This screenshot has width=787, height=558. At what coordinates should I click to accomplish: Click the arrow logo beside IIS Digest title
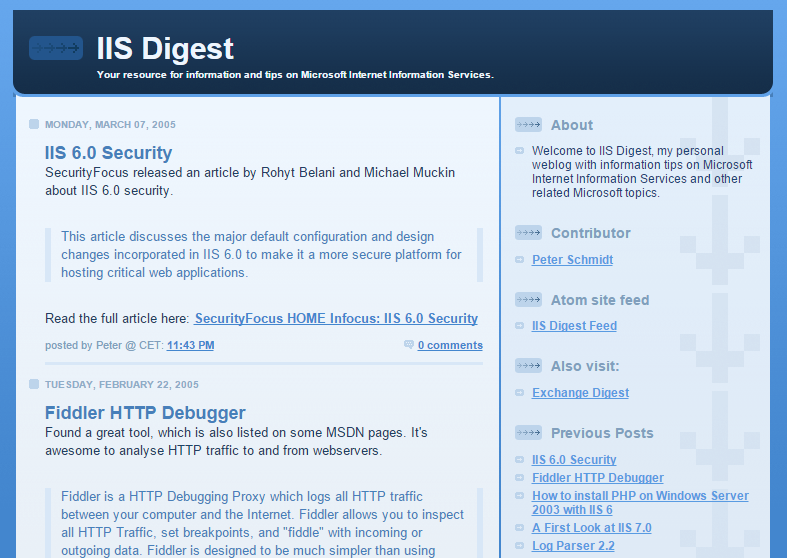click(x=56, y=48)
